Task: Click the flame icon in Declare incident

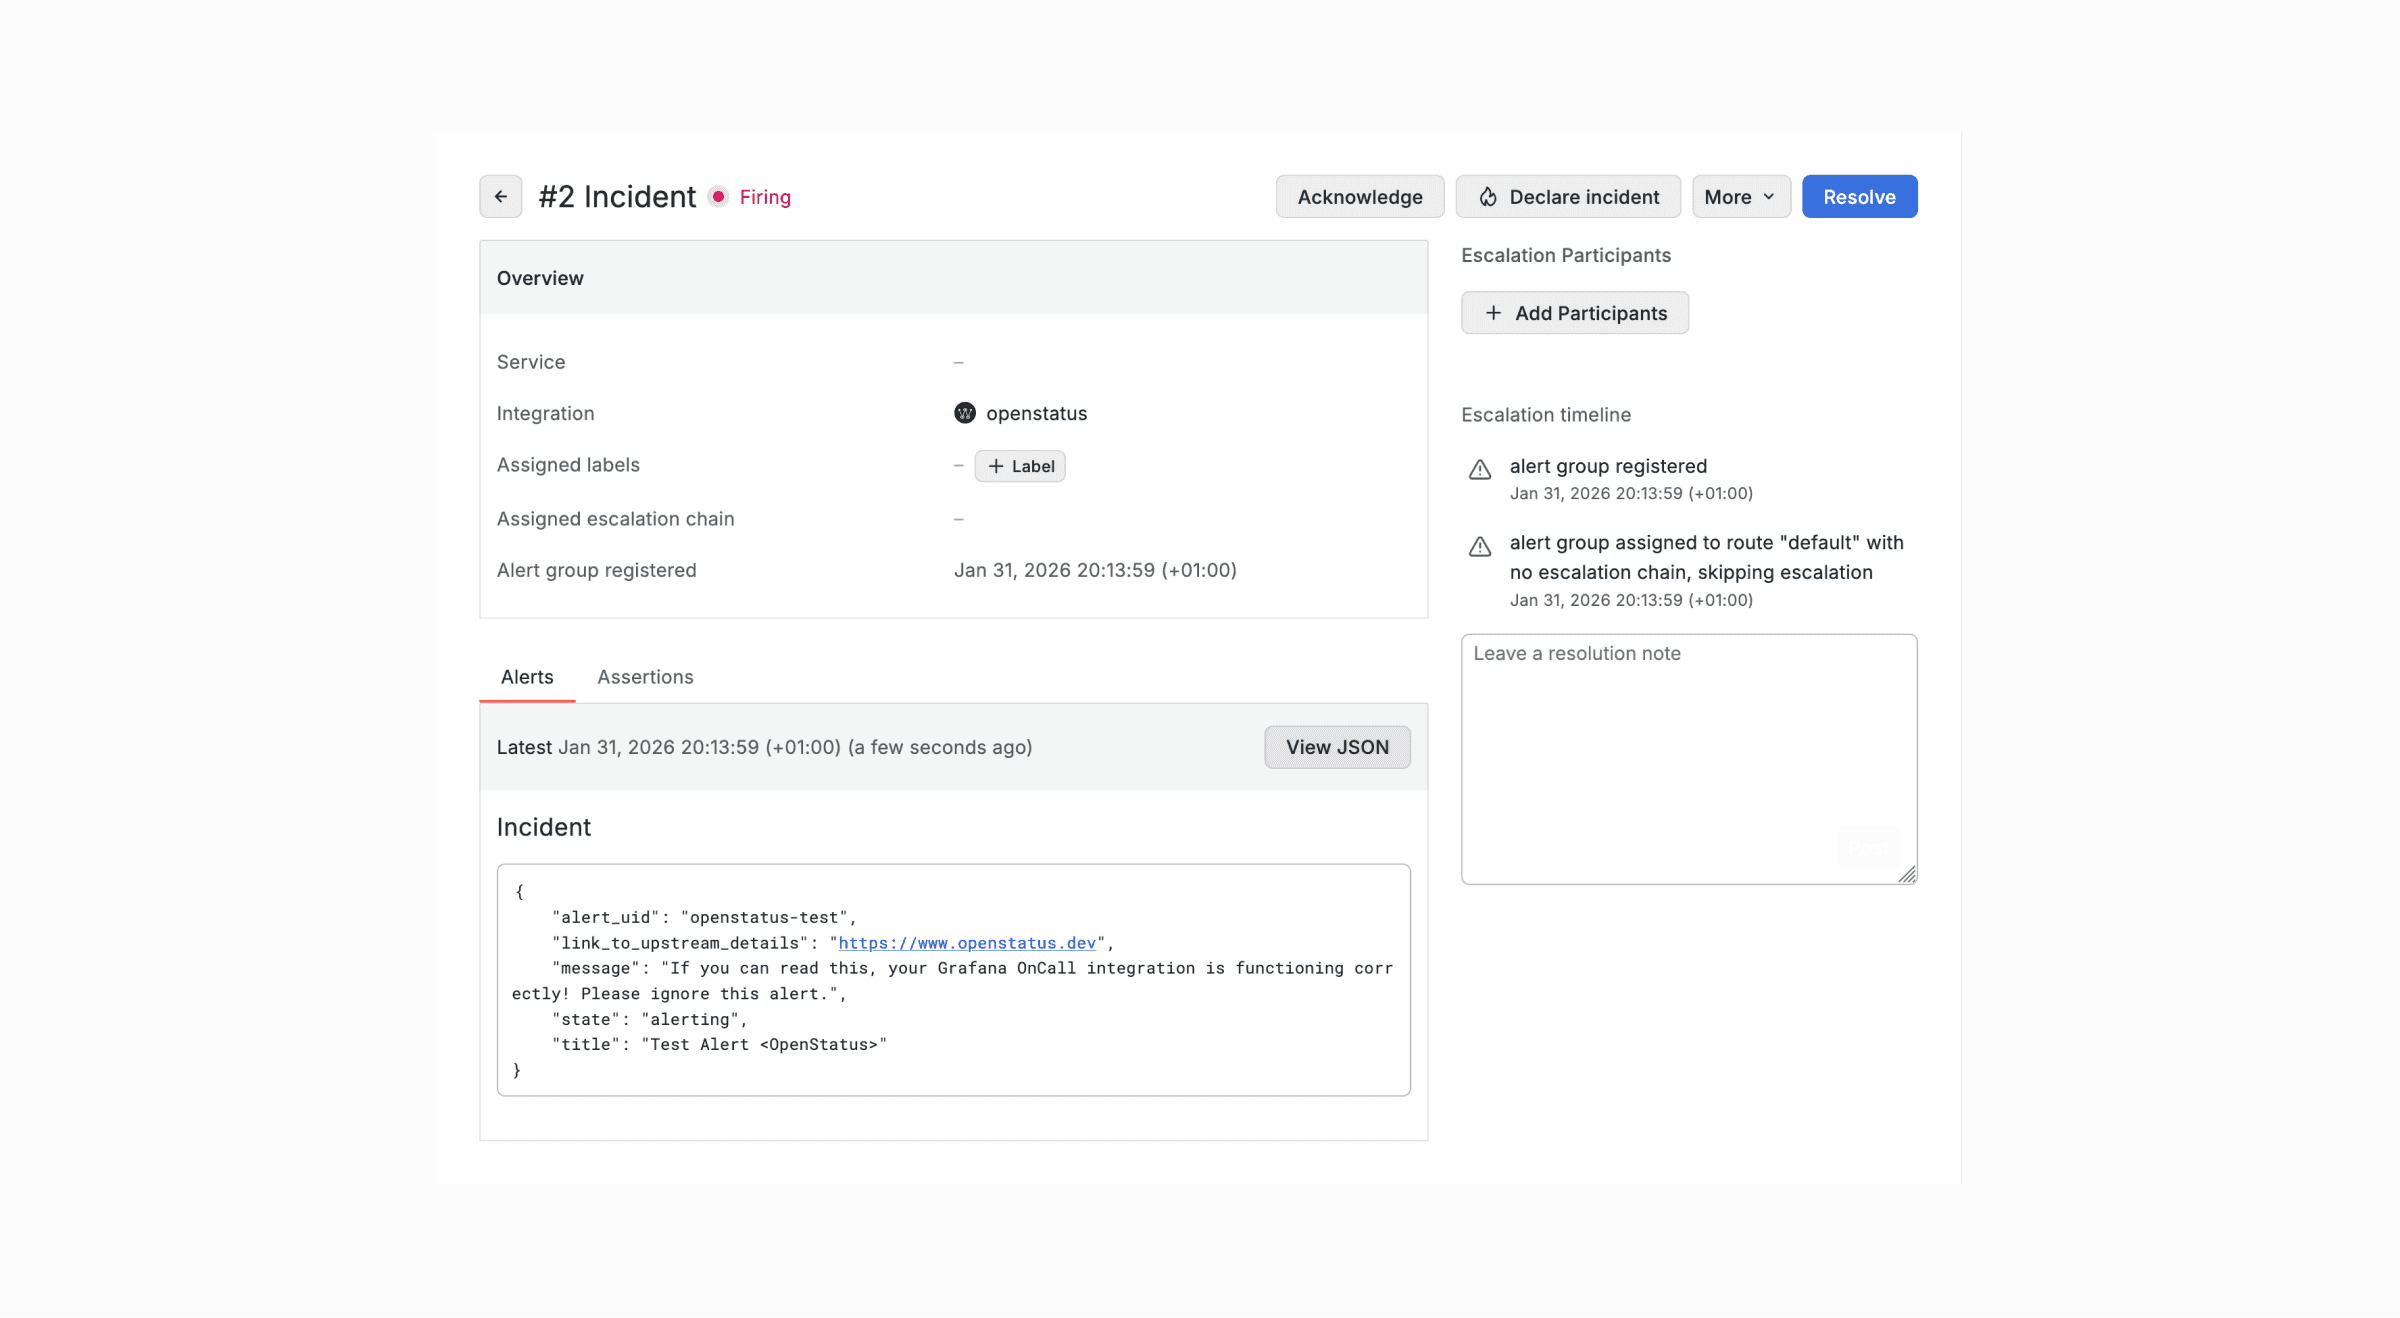Action: [1488, 197]
